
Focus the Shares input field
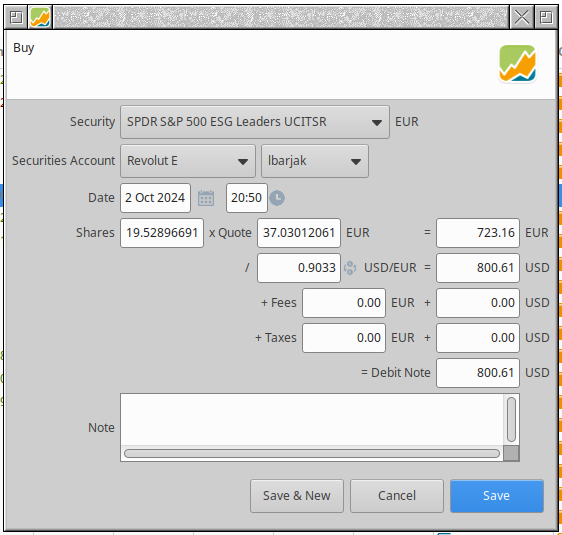(x=162, y=233)
